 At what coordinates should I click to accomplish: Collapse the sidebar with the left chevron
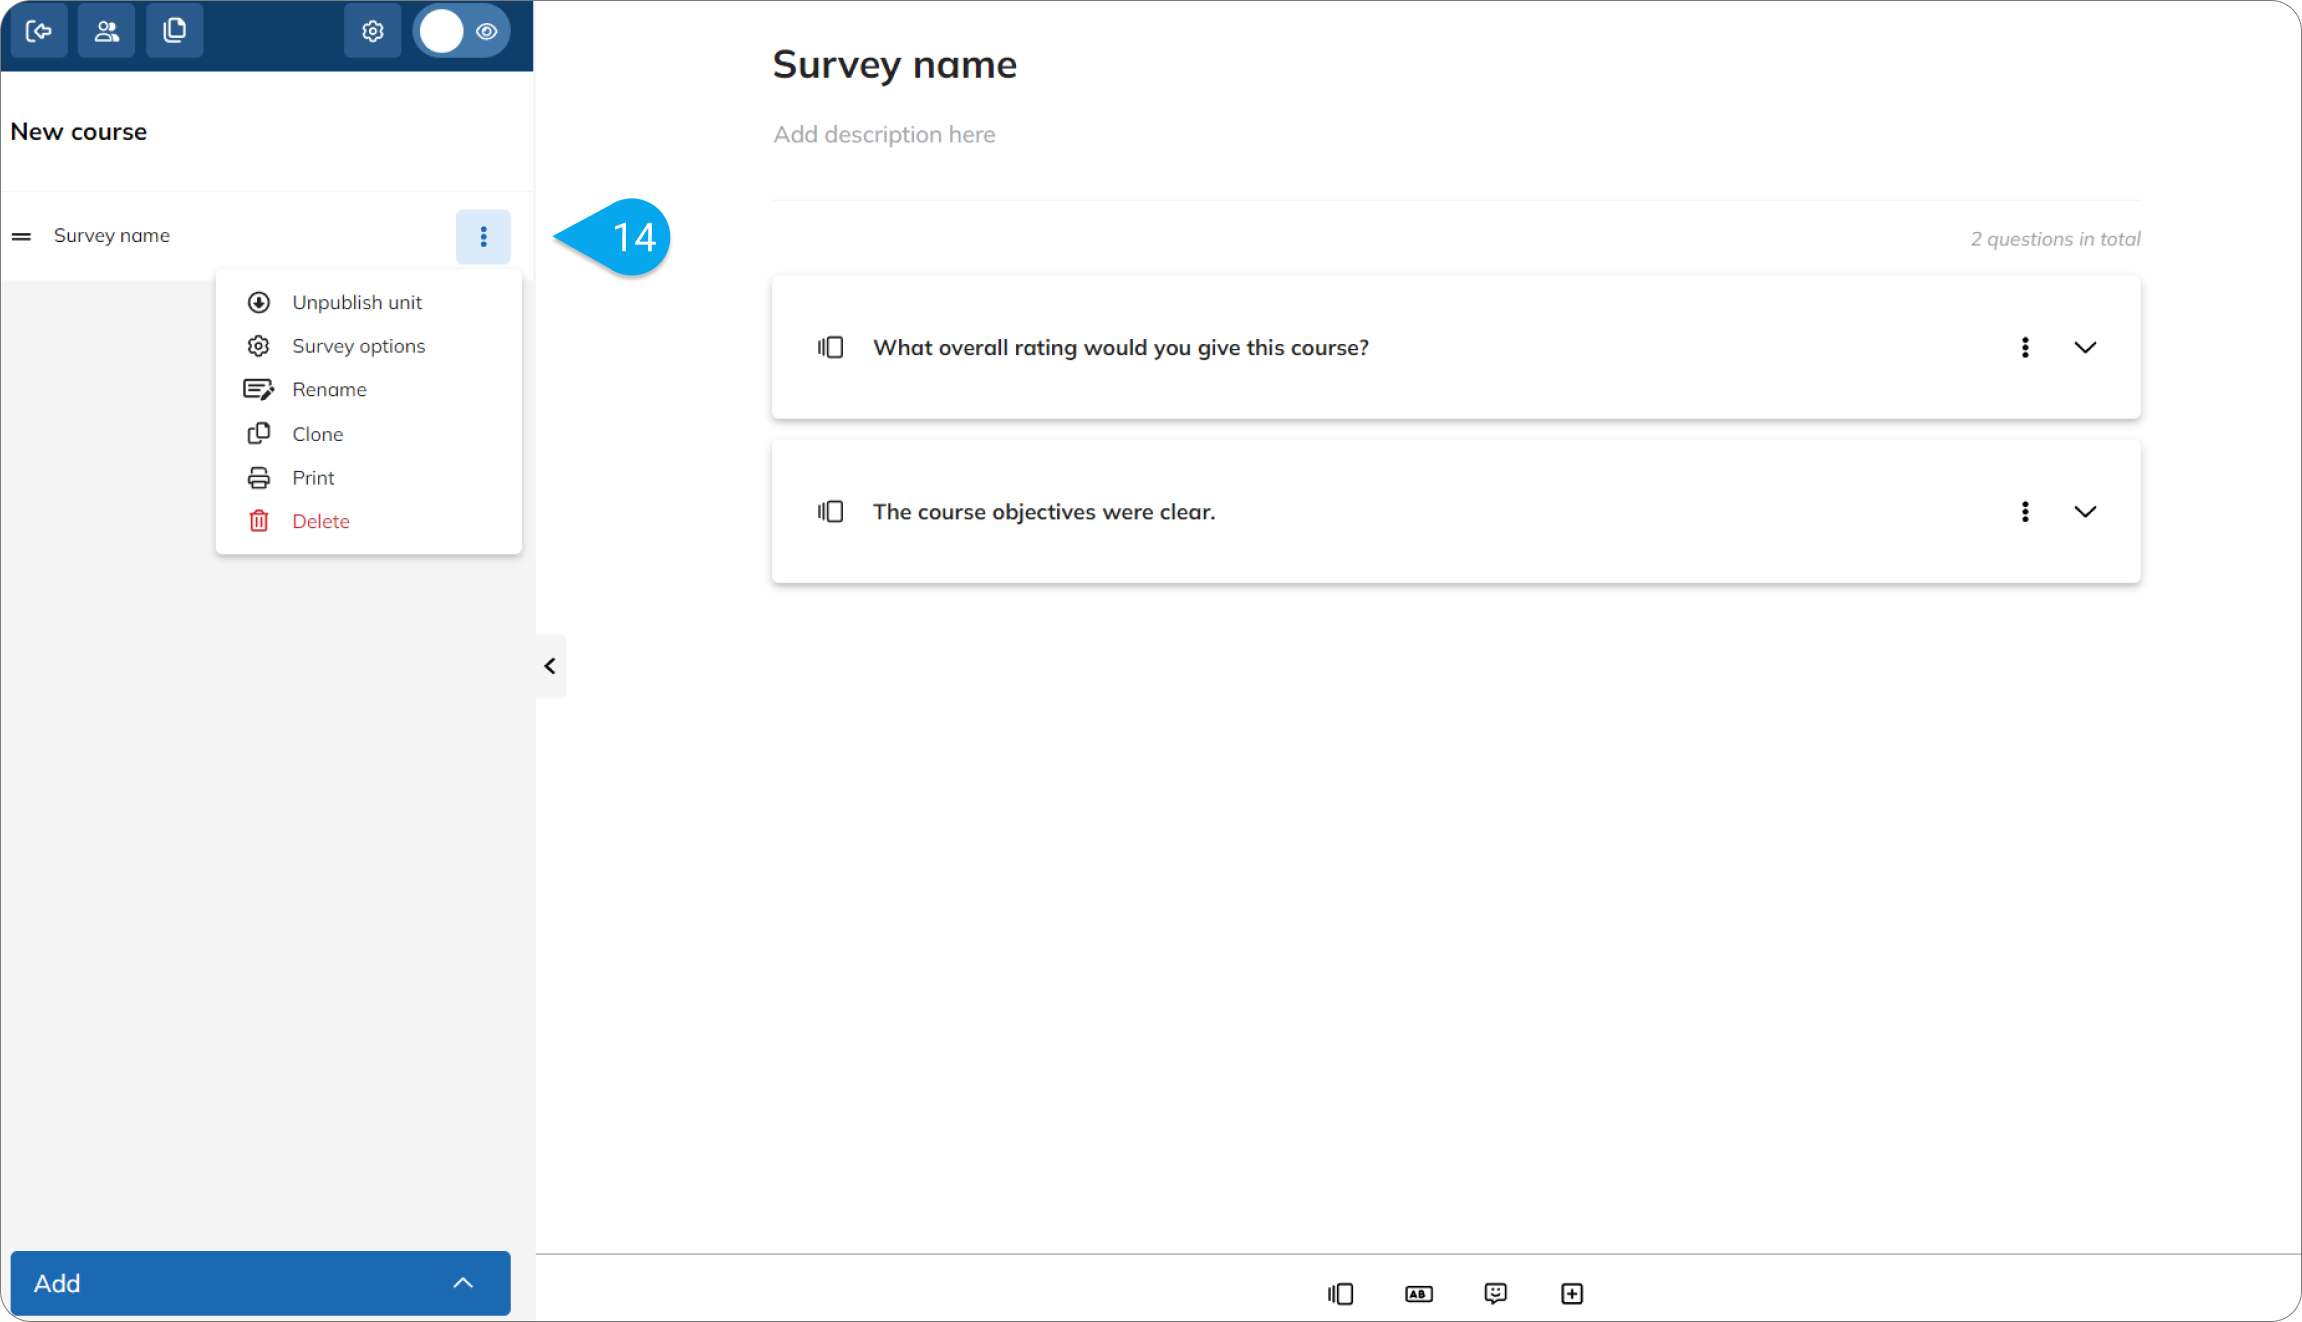[550, 666]
